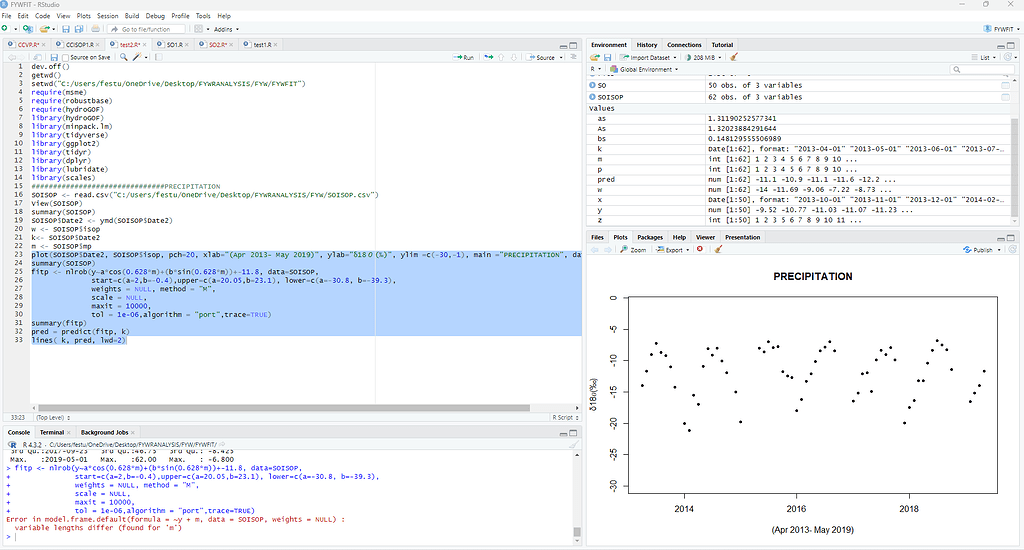Open the code tools magic wand
Image resolution: width=1024 pixels, height=550 pixels.
pos(137,58)
